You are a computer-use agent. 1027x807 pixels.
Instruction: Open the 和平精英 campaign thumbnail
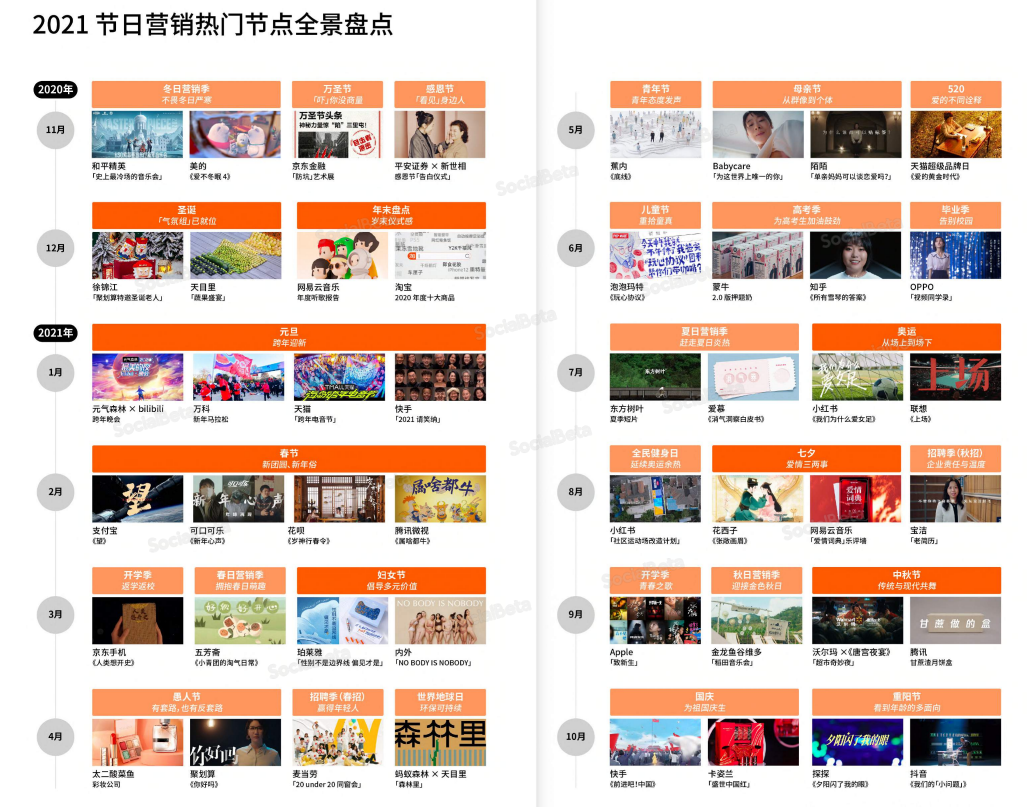pyautogui.click(x=138, y=134)
